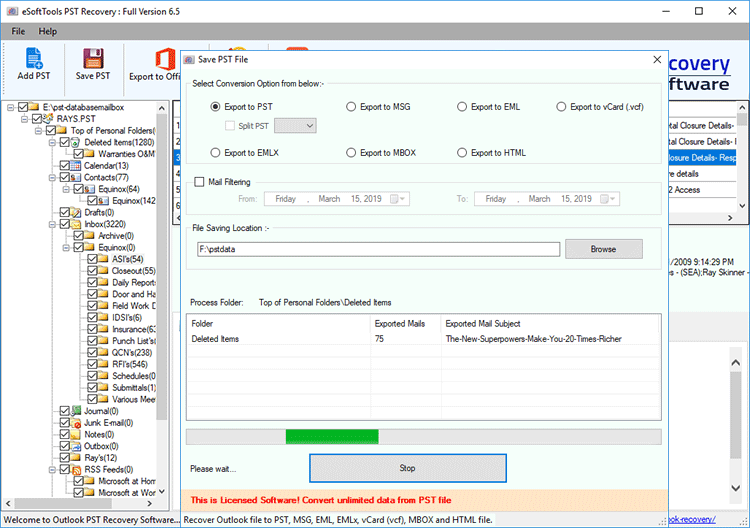Select the Submittals folder in tree
The image size is (750, 528).
[x=134, y=388]
